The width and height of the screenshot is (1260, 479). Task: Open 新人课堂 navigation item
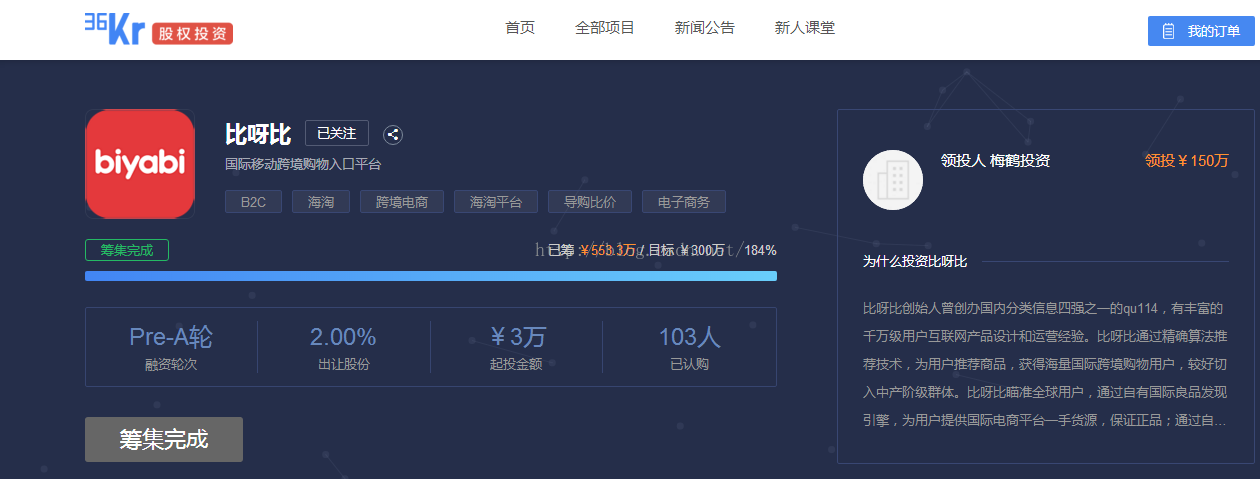(x=805, y=28)
